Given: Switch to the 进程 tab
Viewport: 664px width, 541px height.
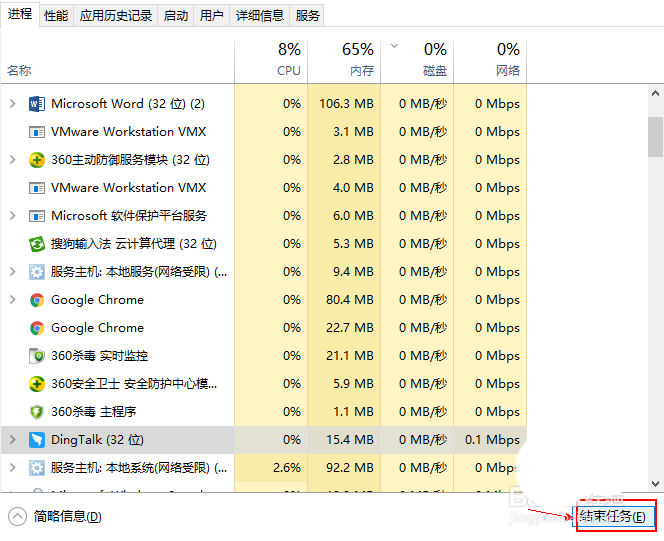Looking at the screenshot, I should [x=19, y=14].
